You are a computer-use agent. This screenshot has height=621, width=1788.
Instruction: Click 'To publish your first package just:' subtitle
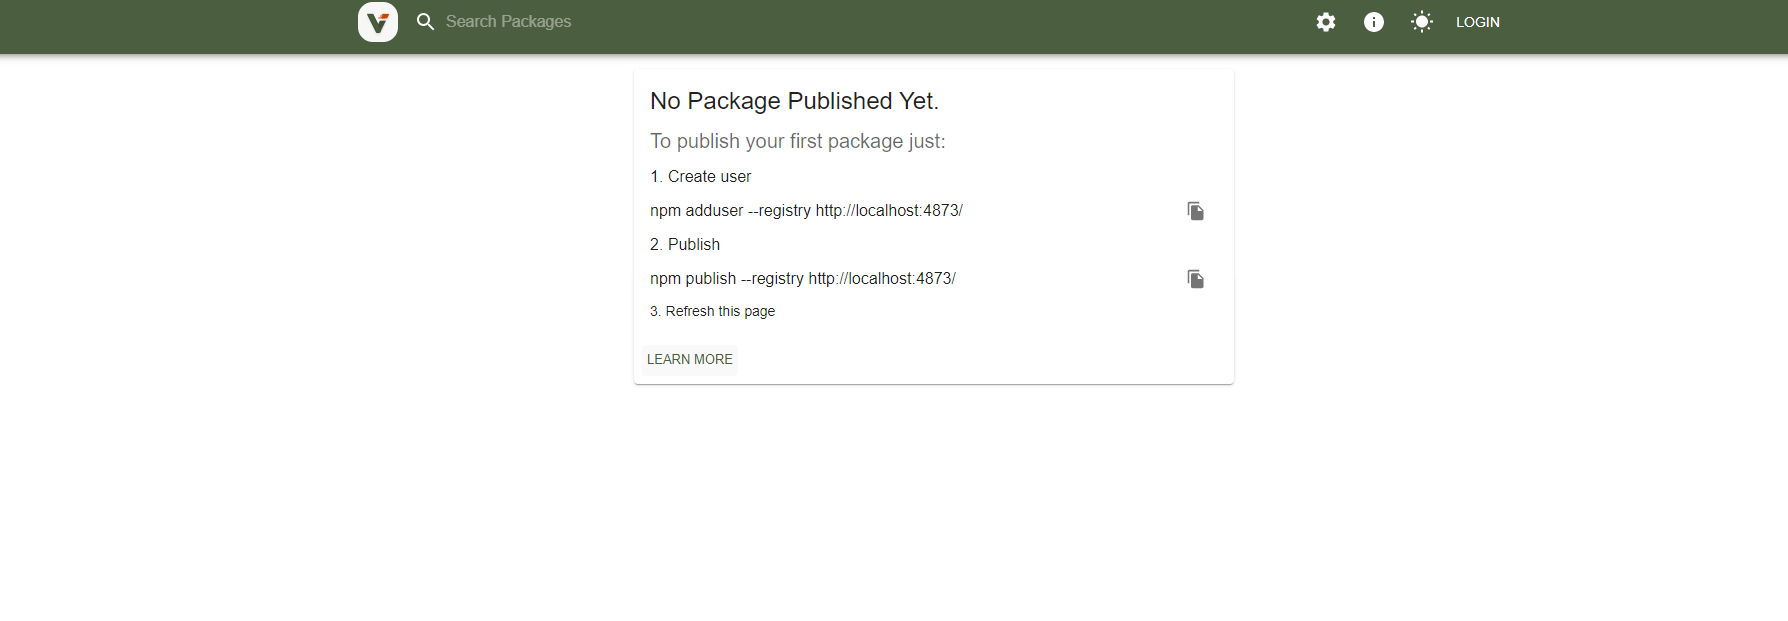pos(797,141)
